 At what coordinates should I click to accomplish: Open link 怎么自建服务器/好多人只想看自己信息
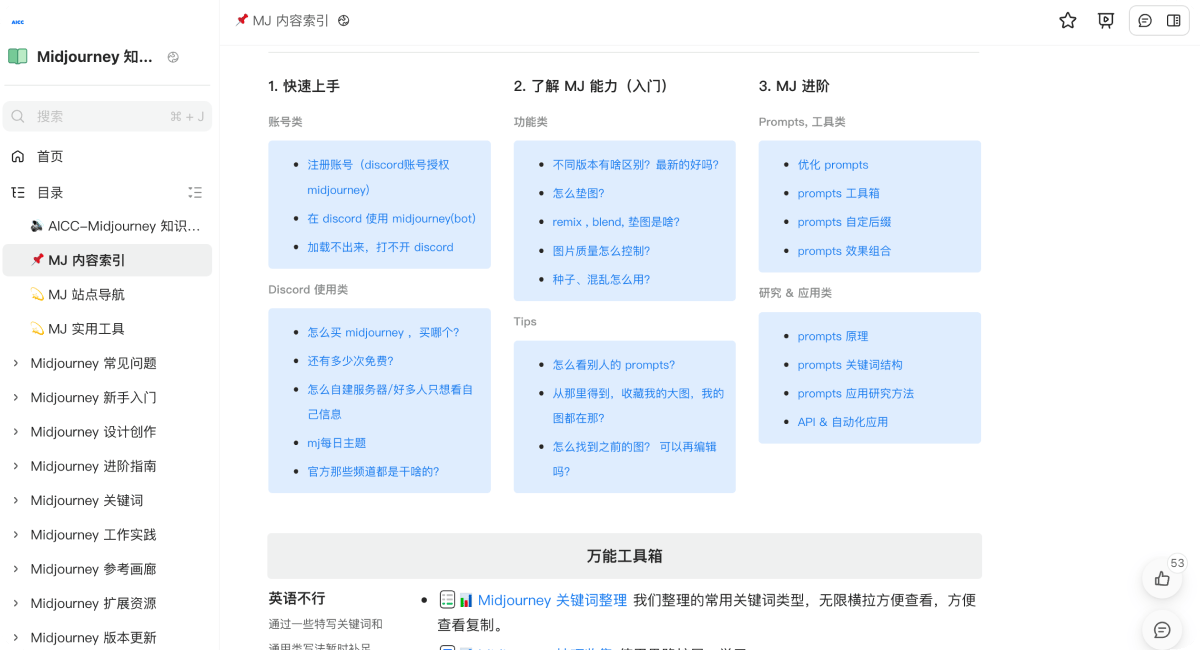coord(390,401)
